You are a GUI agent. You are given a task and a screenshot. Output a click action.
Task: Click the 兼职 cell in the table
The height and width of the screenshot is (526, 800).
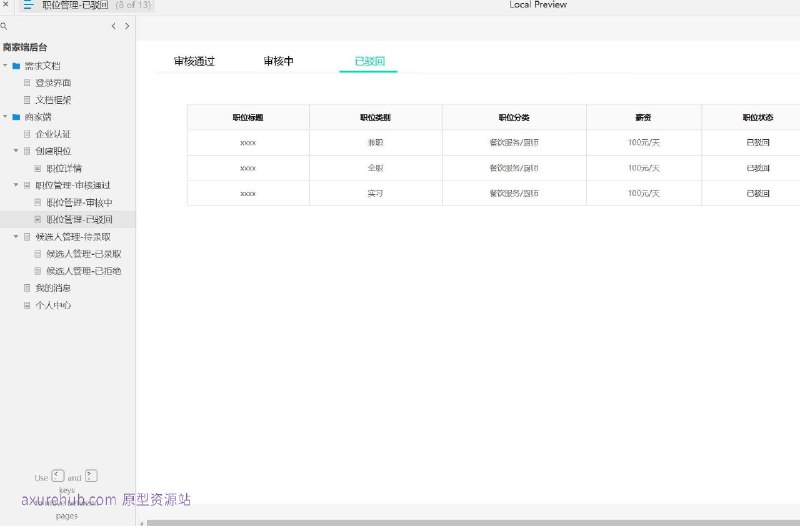(x=376, y=142)
